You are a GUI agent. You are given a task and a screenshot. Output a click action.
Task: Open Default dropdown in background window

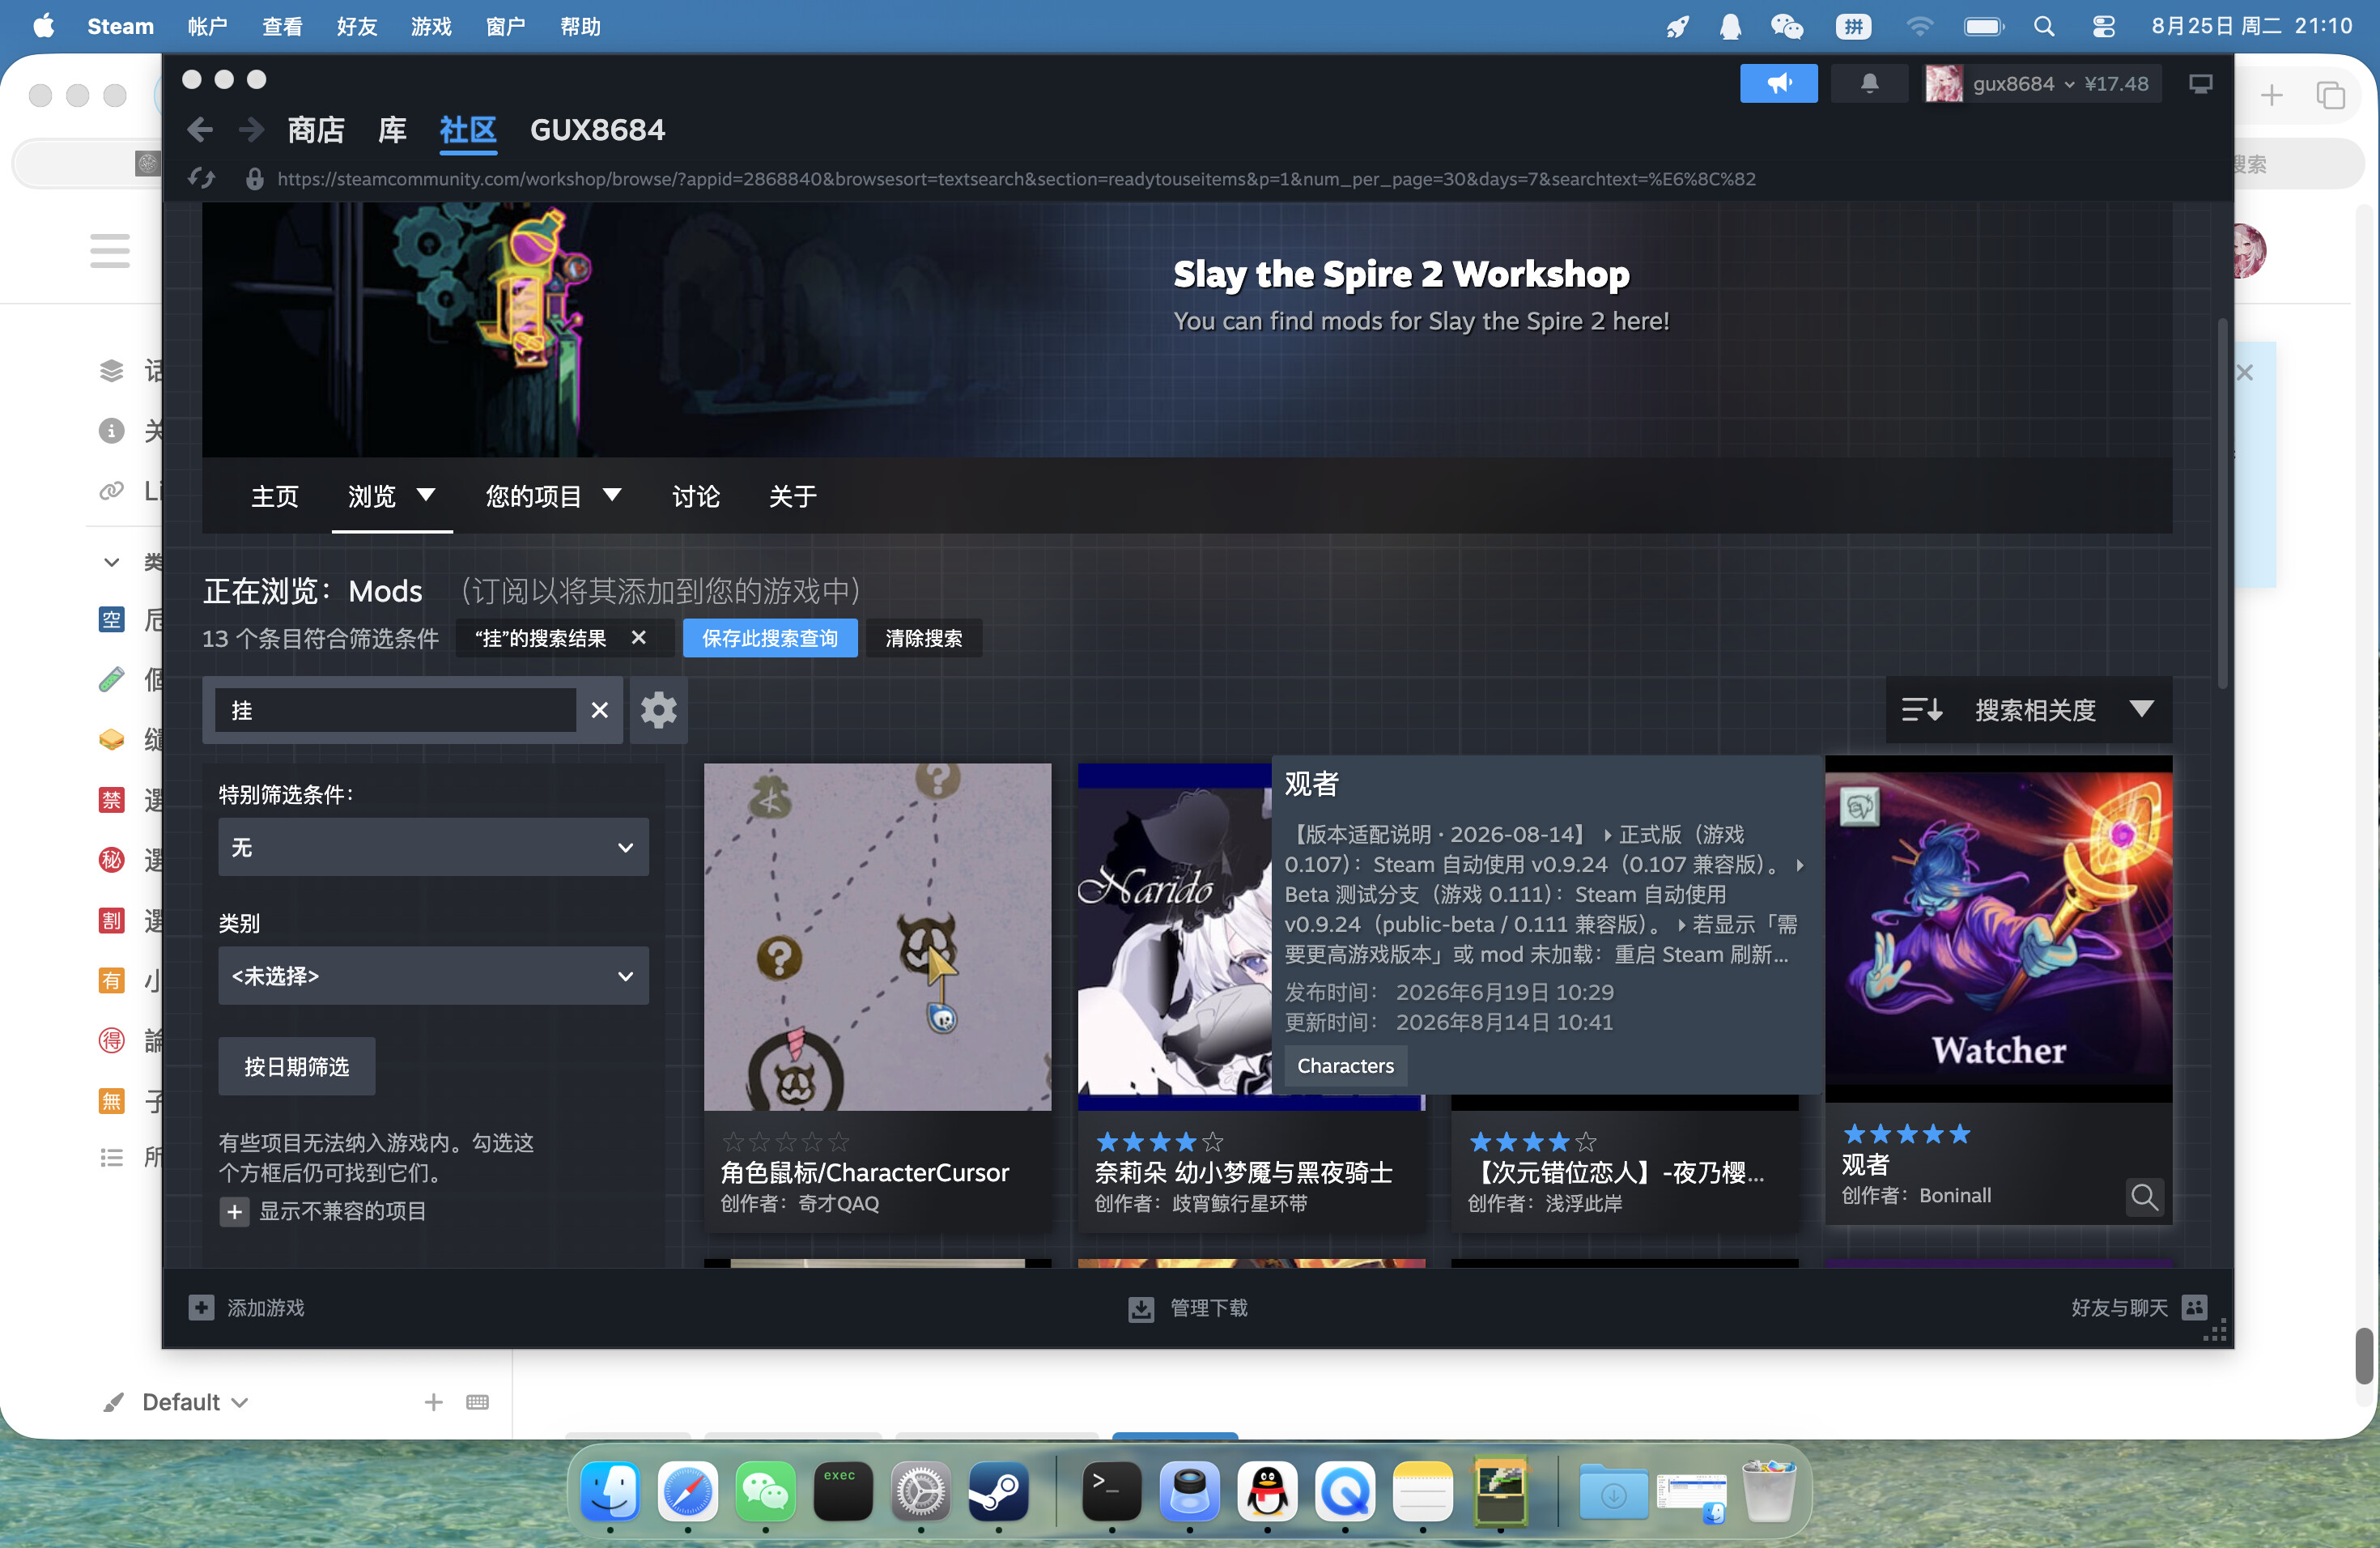tap(194, 1401)
